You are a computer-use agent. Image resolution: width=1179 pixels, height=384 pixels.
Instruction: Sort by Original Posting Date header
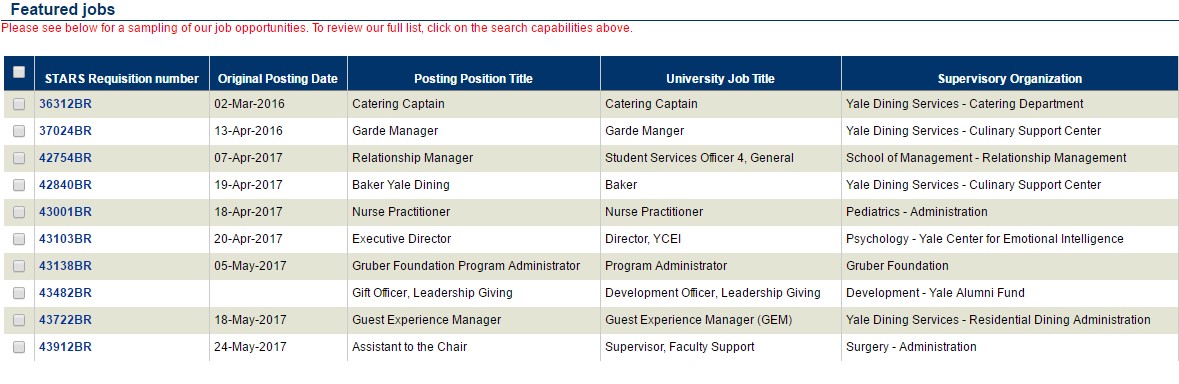tap(278, 79)
